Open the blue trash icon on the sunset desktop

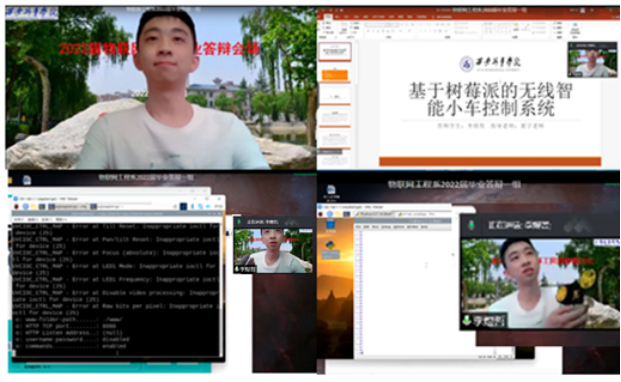click(330, 225)
